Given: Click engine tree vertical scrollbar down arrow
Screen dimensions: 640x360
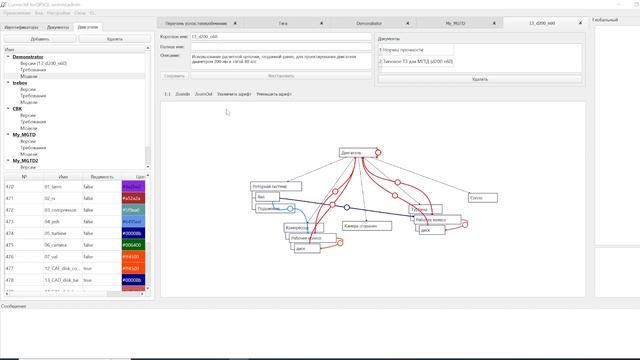Looking at the screenshot, I should tap(148, 167).
